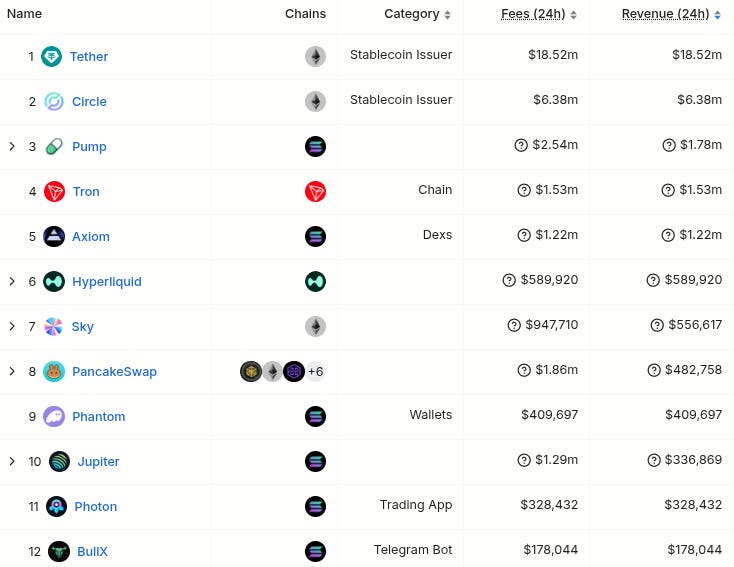Viewport: 734px width, 567px height.
Task: Click the BSC chain icon in PancakeSwap row
Action: [251, 371]
